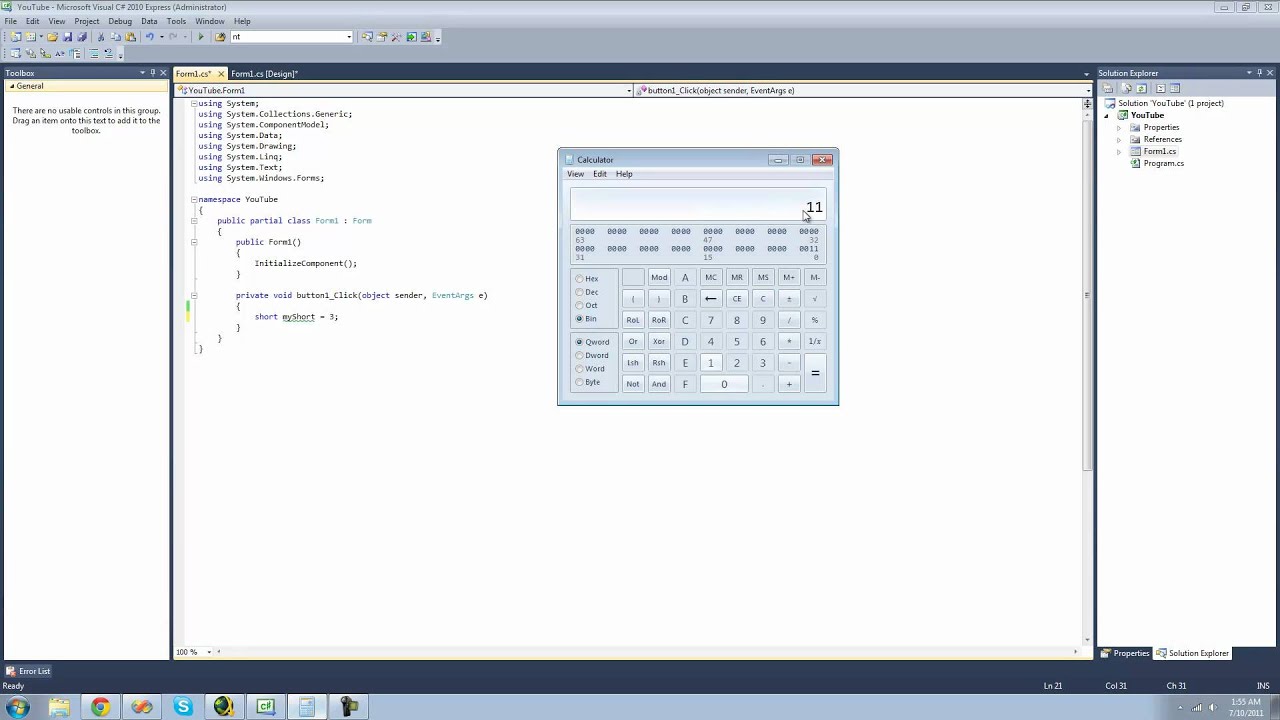Pin the Toolbox panel with auto-hide icon
Viewport: 1280px width, 720px height.
pyautogui.click(x=152, y=73)
